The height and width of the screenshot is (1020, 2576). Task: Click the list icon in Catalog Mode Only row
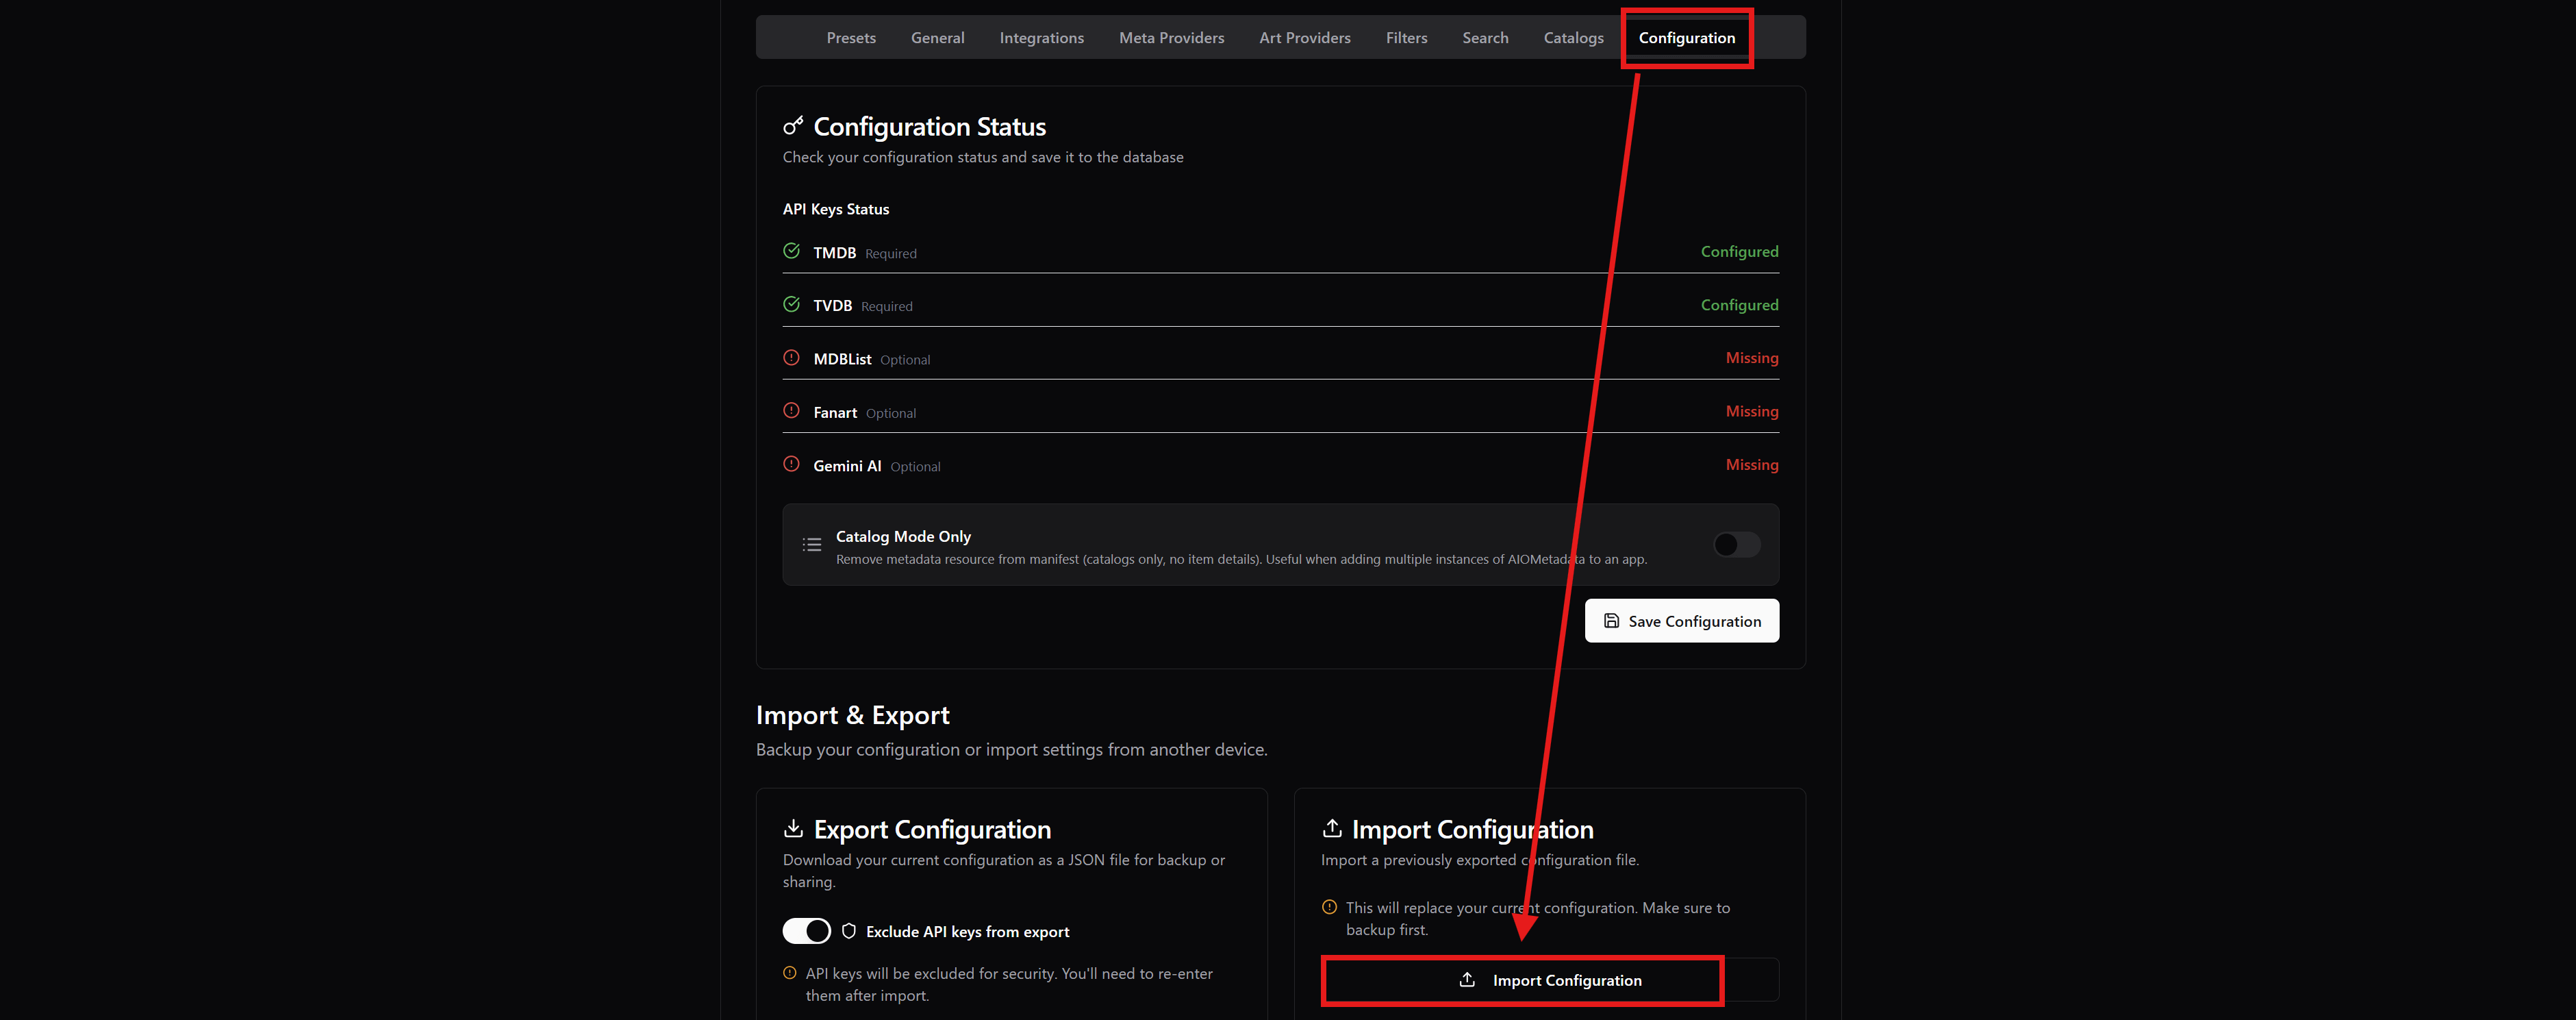click(x=812, y=544)
